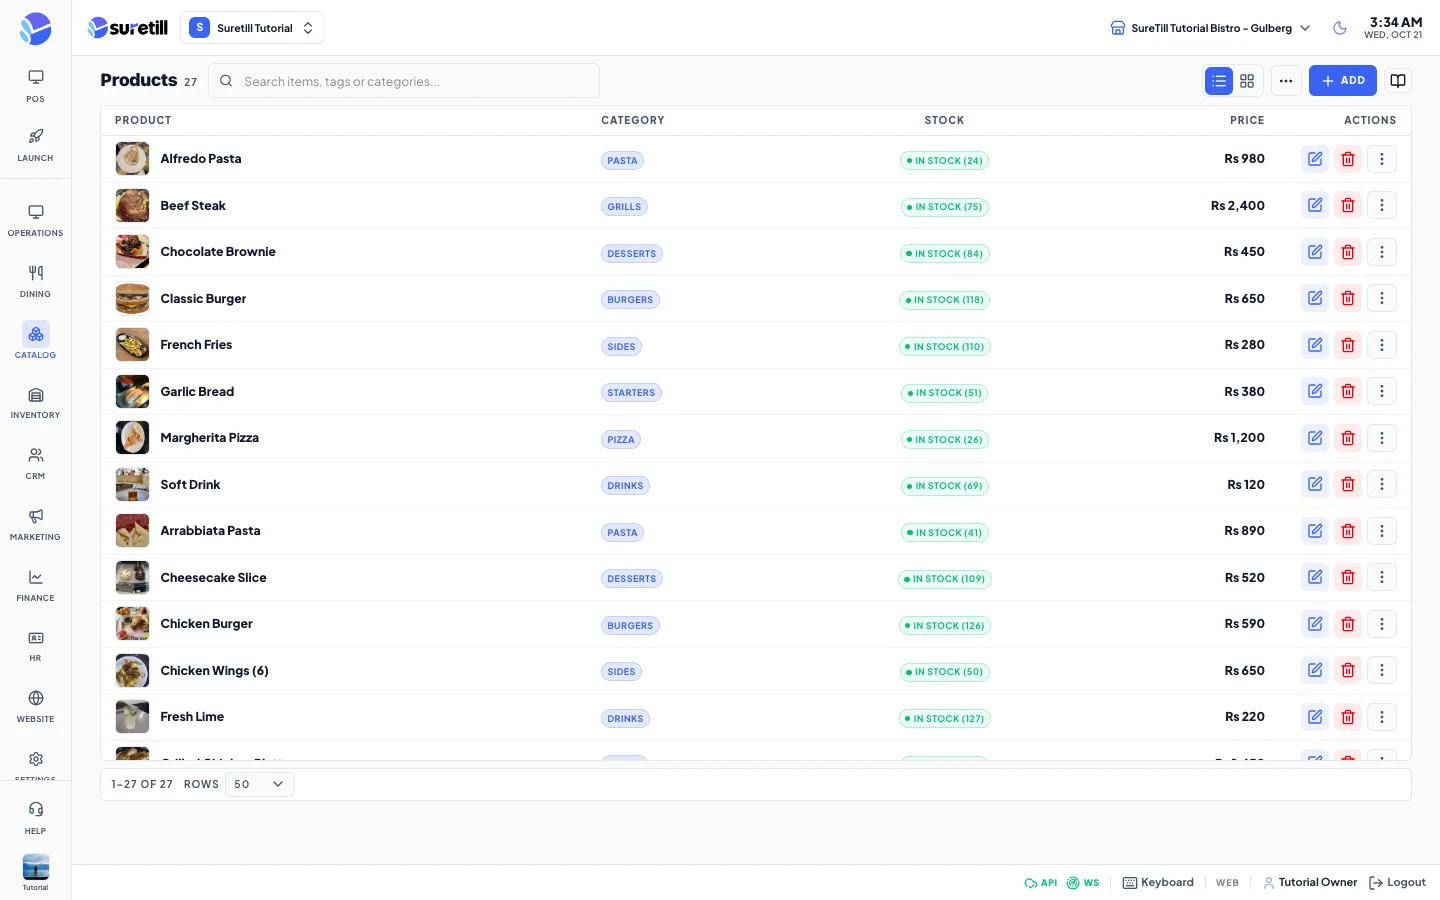The height and width of the screenshot is (900, 1440).
Task: Open Keyboard shortcuts in footer
Action: 1158,882
